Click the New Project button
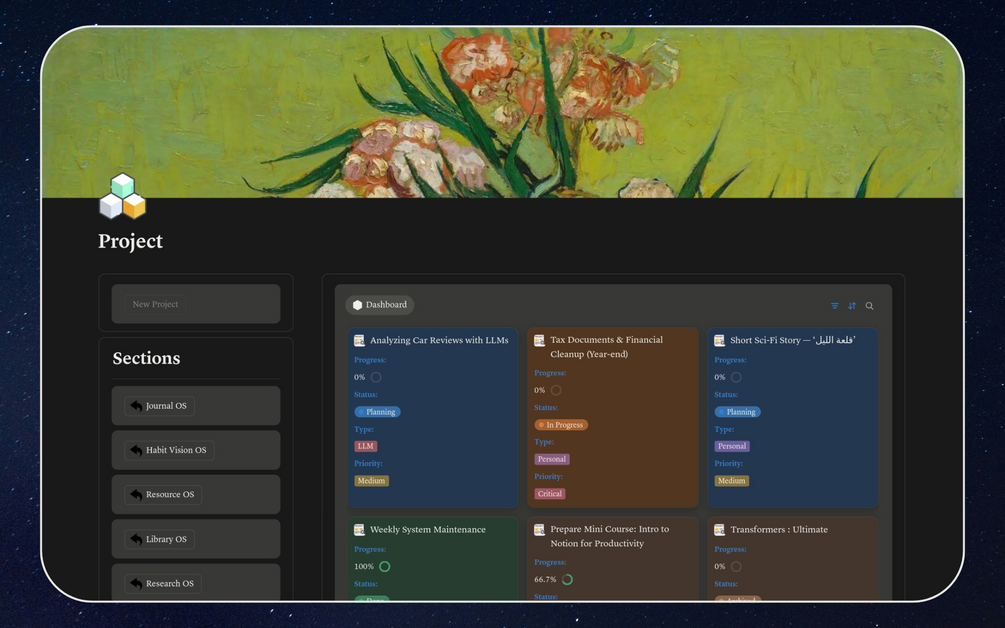This screenshot has height=628, width=1005. point(155,304)
